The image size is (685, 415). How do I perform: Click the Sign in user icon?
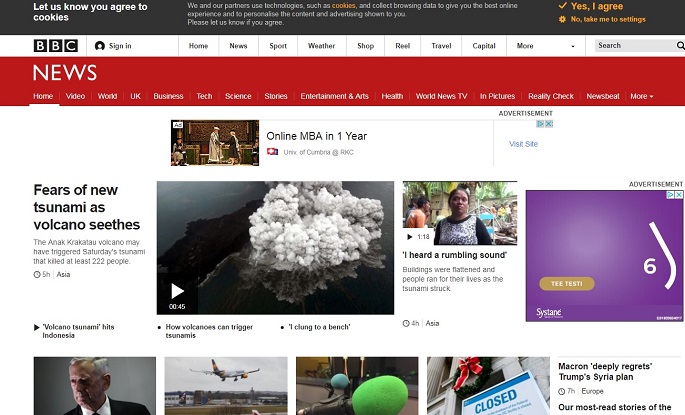[x=100, y=46]
